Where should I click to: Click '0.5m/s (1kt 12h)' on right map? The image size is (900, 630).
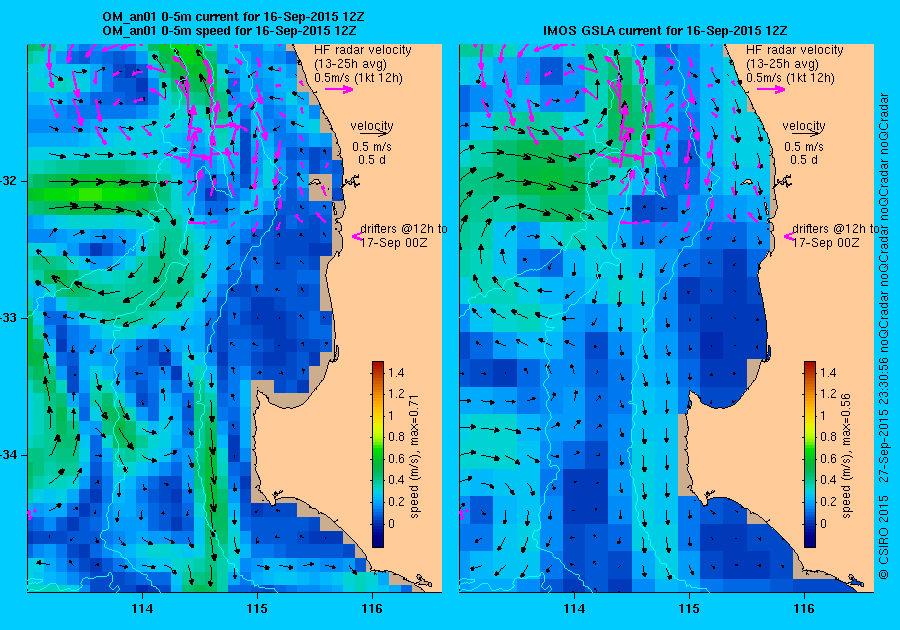coord(790,78)
